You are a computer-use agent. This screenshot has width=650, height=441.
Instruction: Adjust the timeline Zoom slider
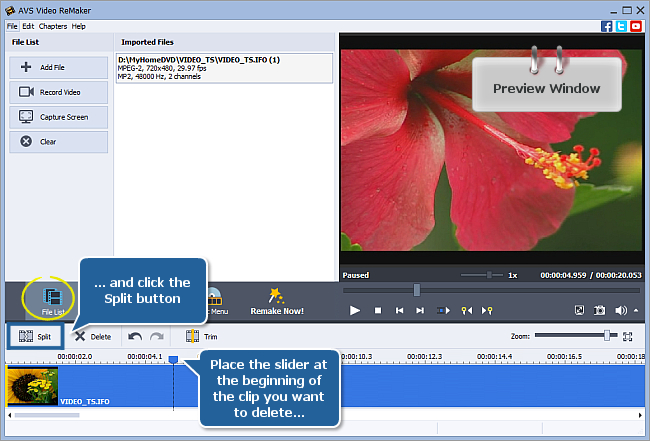(607, 335)
